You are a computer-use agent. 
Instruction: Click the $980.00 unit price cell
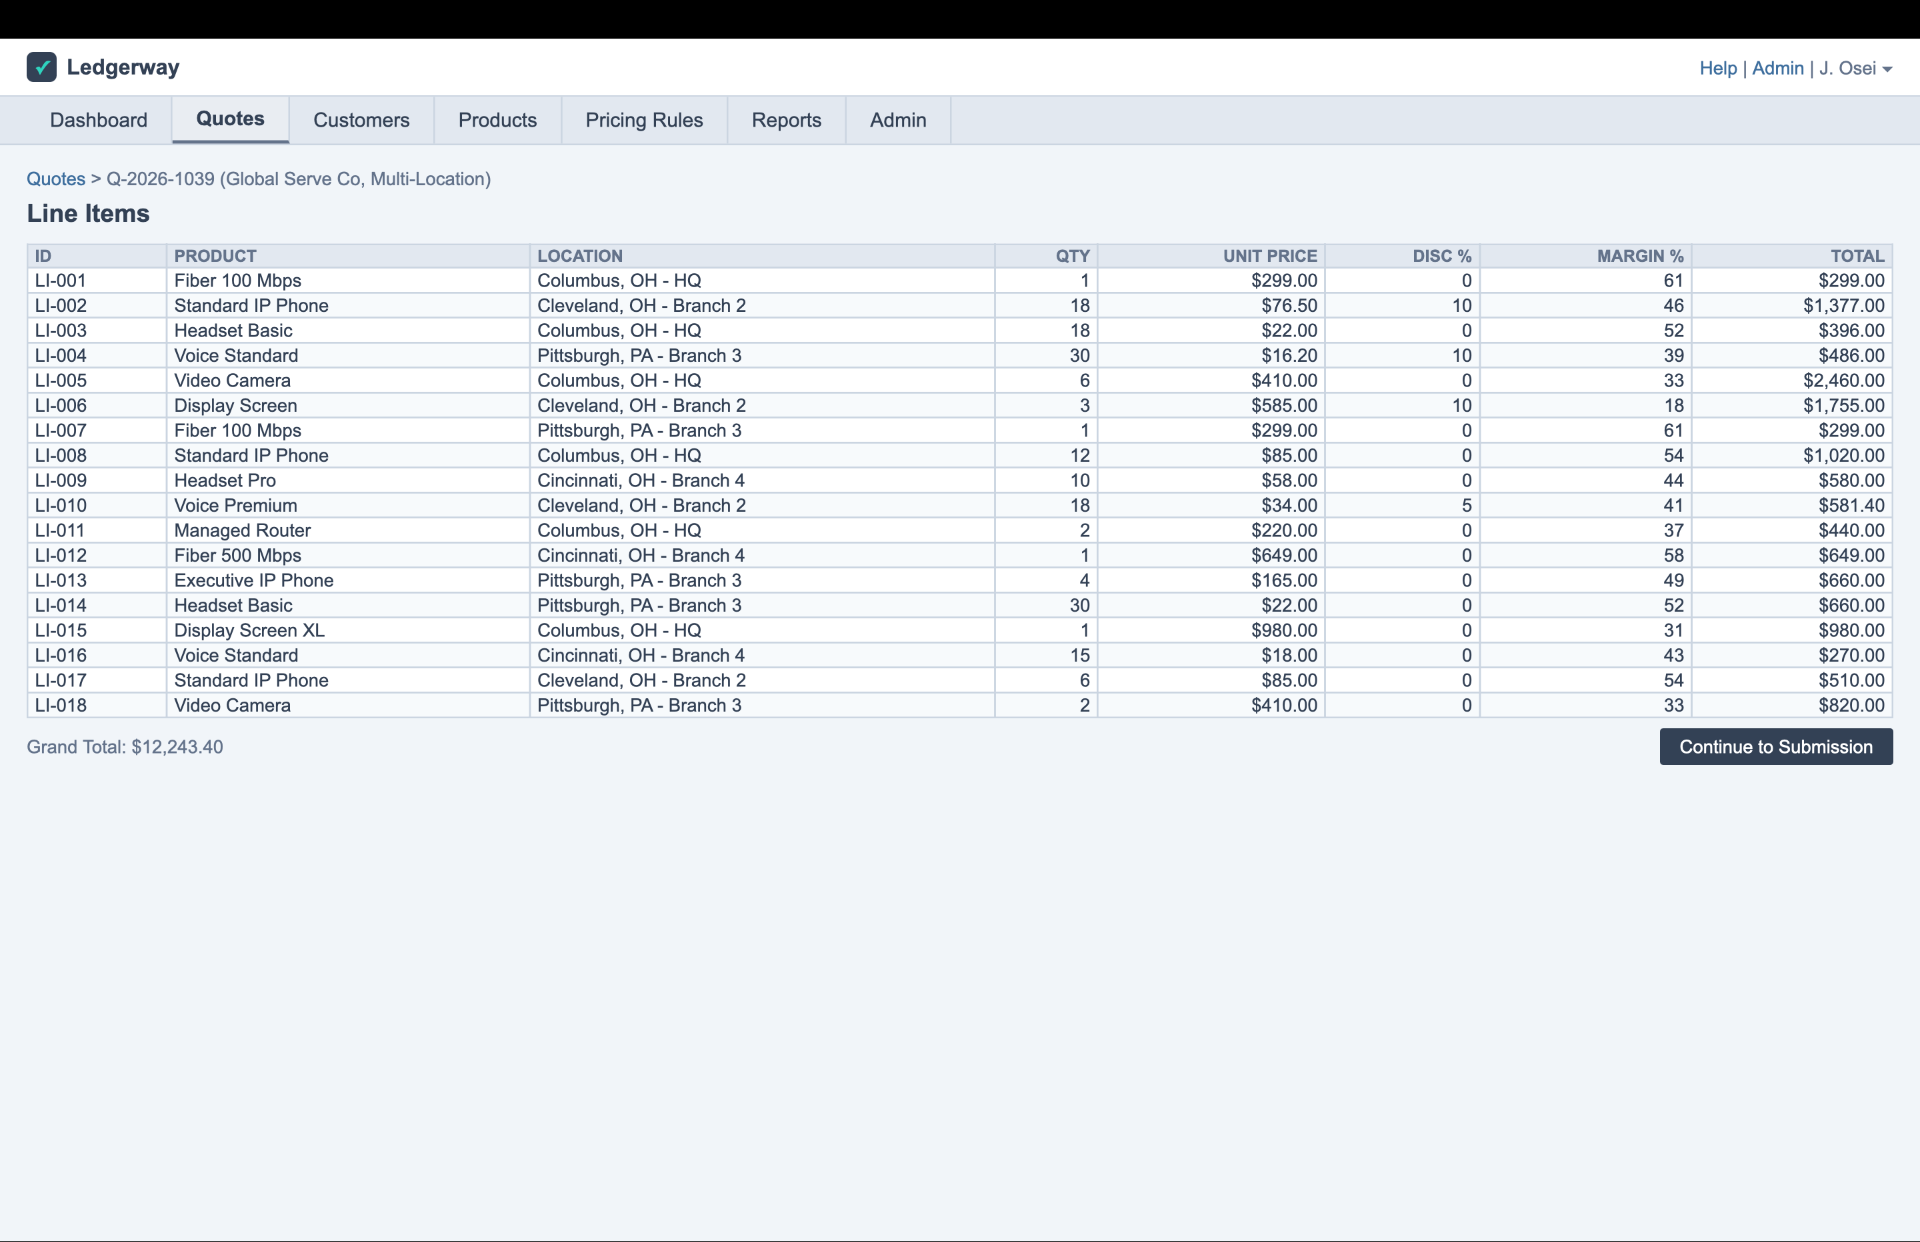point(1211,631)
